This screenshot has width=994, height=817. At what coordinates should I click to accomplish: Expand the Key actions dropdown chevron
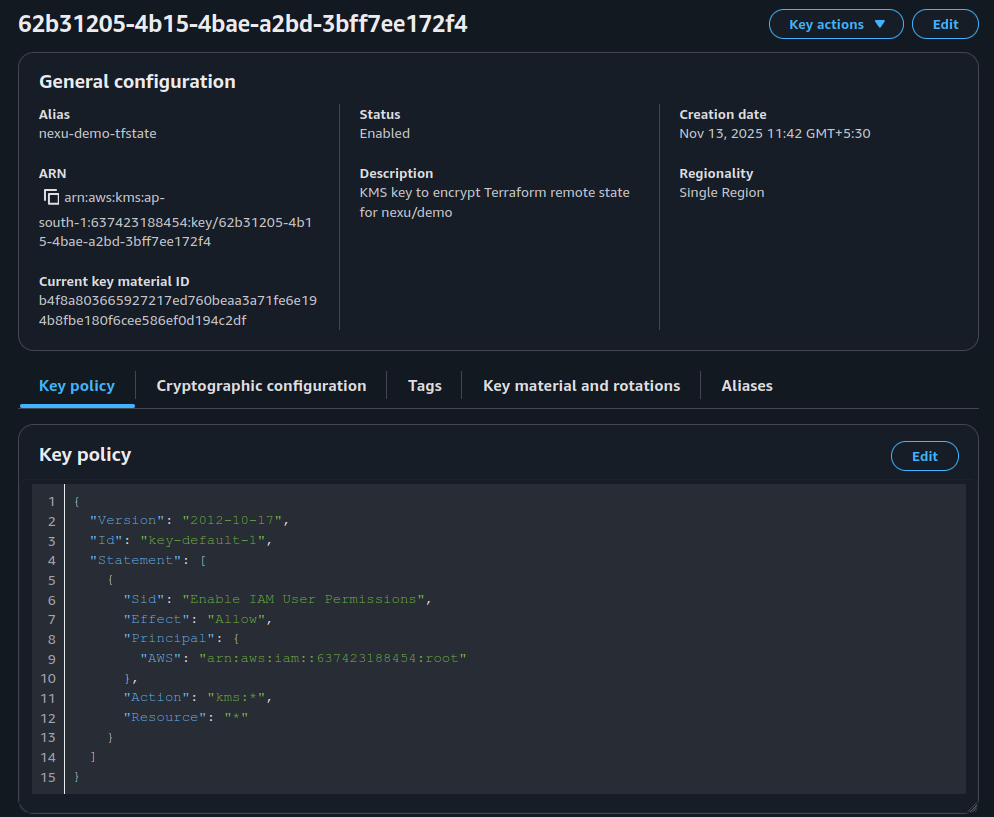(880, 24)
